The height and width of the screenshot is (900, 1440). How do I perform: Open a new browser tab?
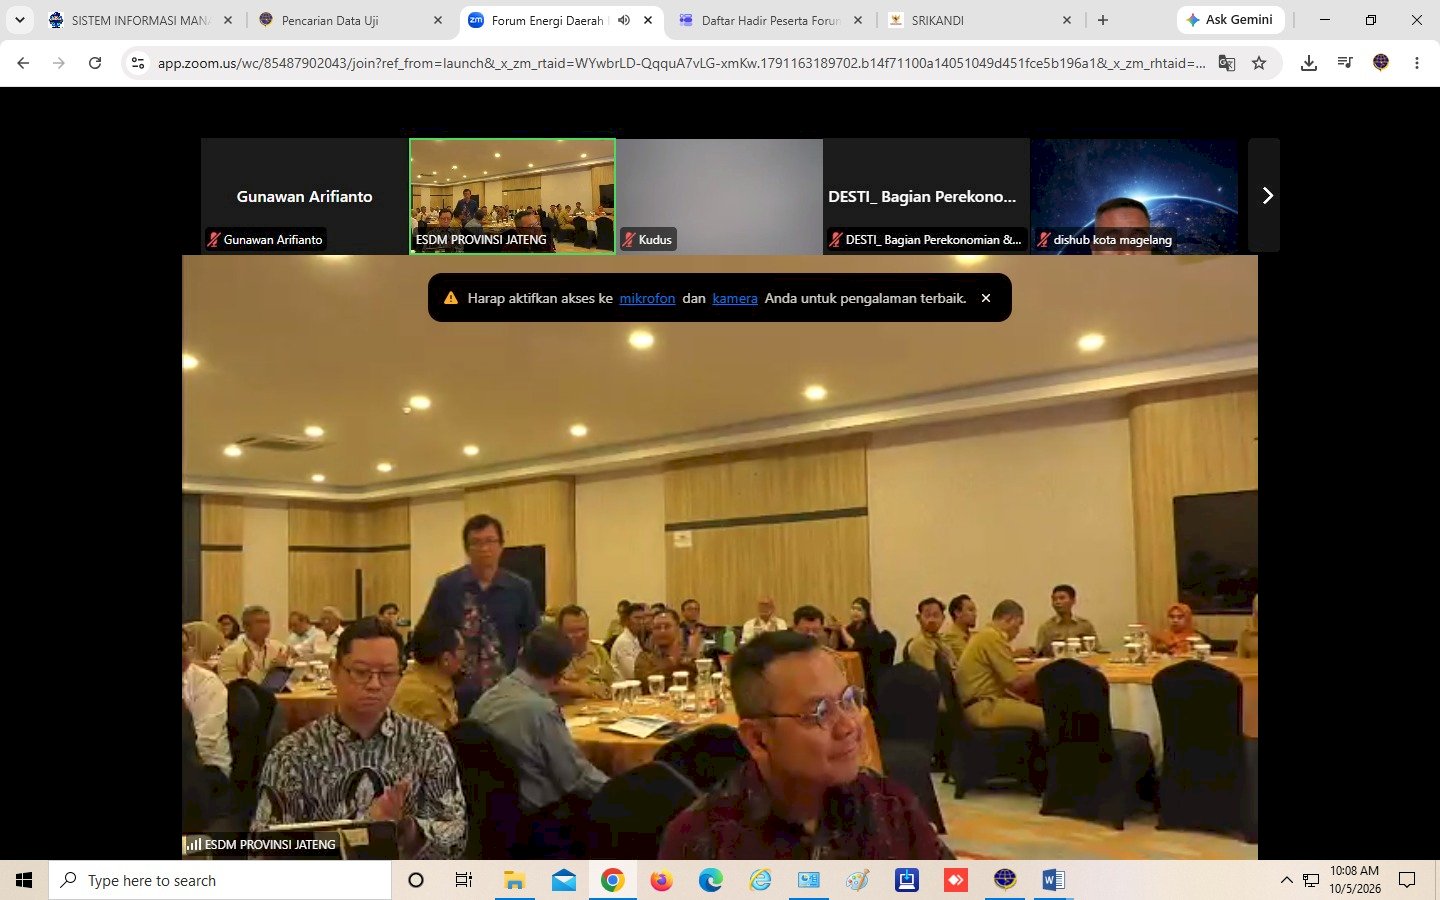point(1103,20)
